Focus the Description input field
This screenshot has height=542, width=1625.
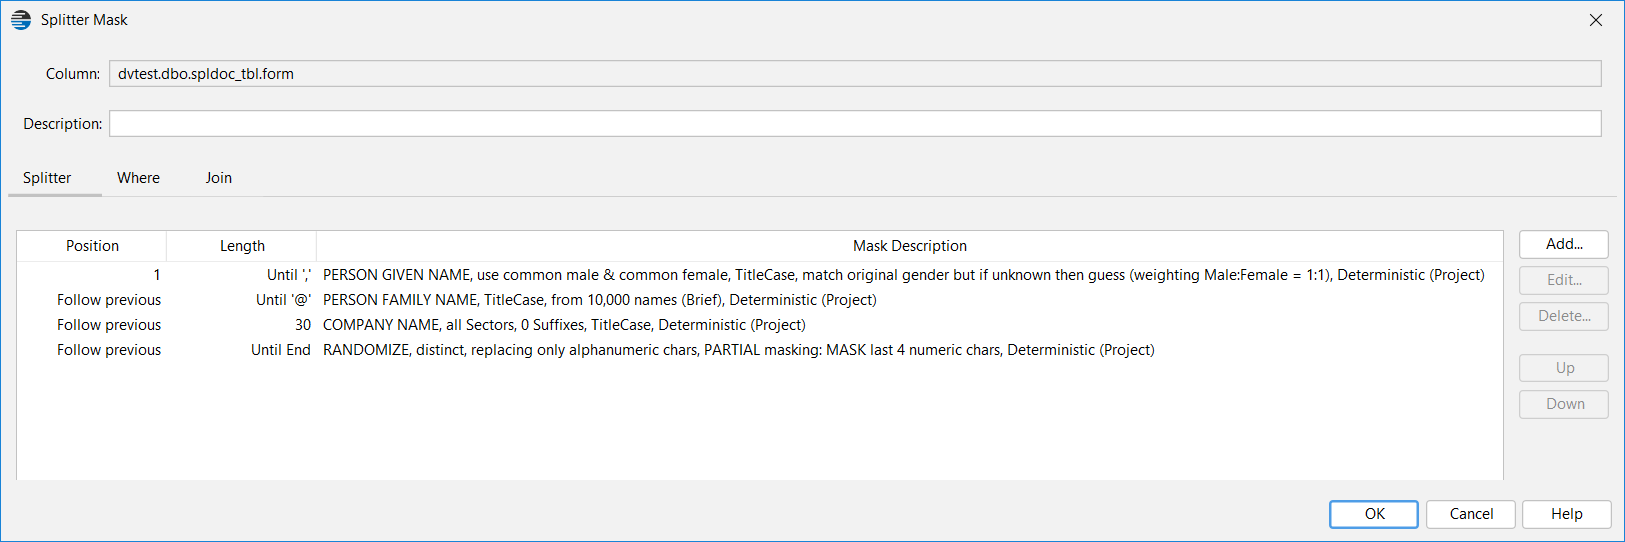pos(855,123)
